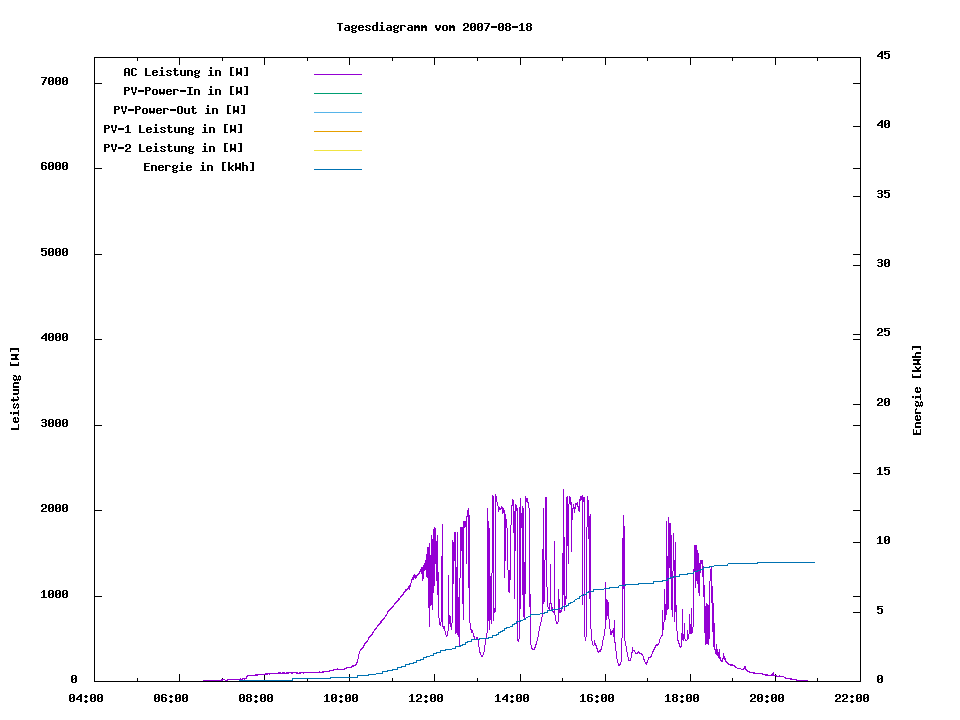
Task: Click the PV-Power-In legend line sample
Action: pyautogui.click(x=337, y=93)
